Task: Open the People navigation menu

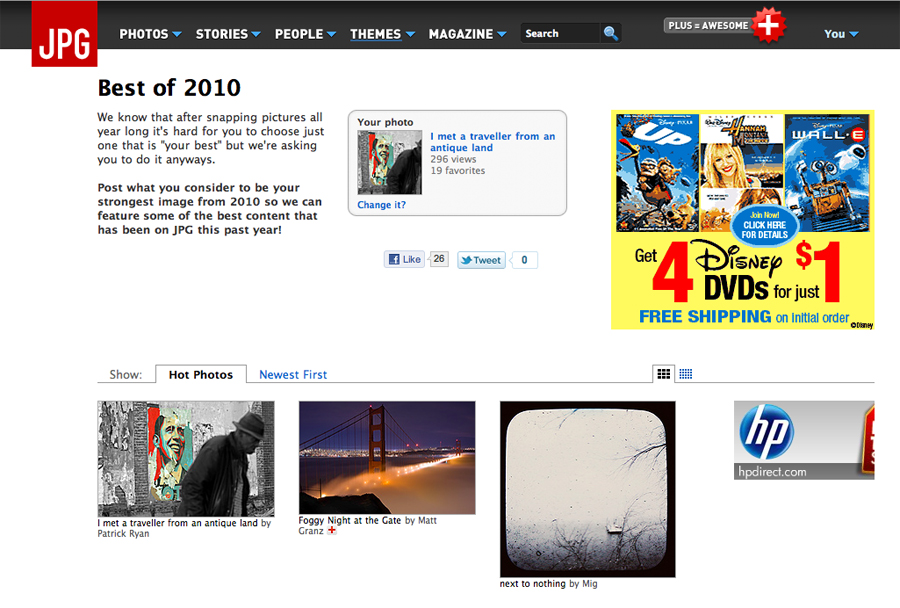Action: click(x=306, y=34)
